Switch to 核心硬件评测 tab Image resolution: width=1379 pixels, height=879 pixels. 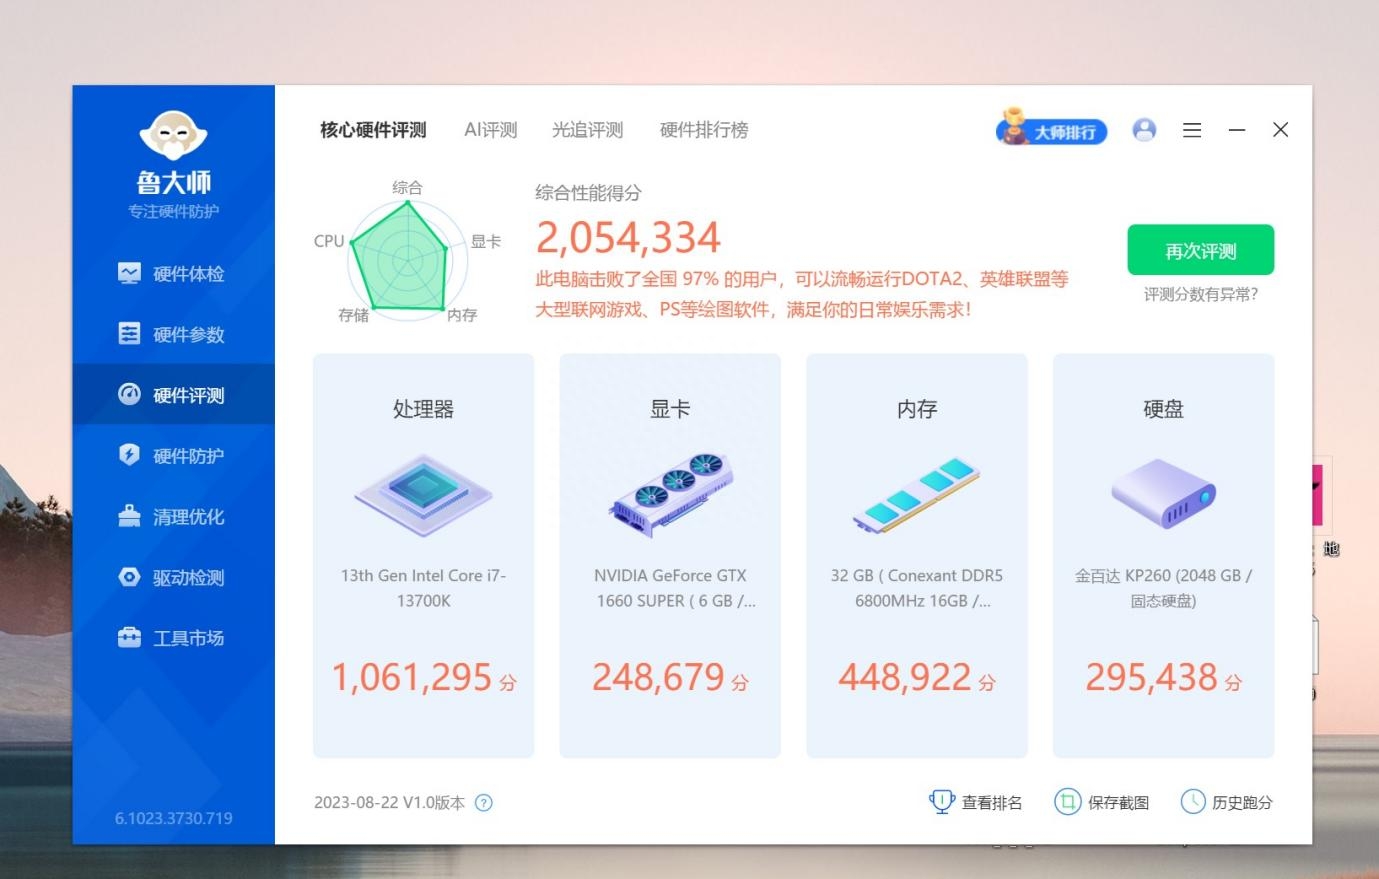pyautogui.click(x=373, y=130)
